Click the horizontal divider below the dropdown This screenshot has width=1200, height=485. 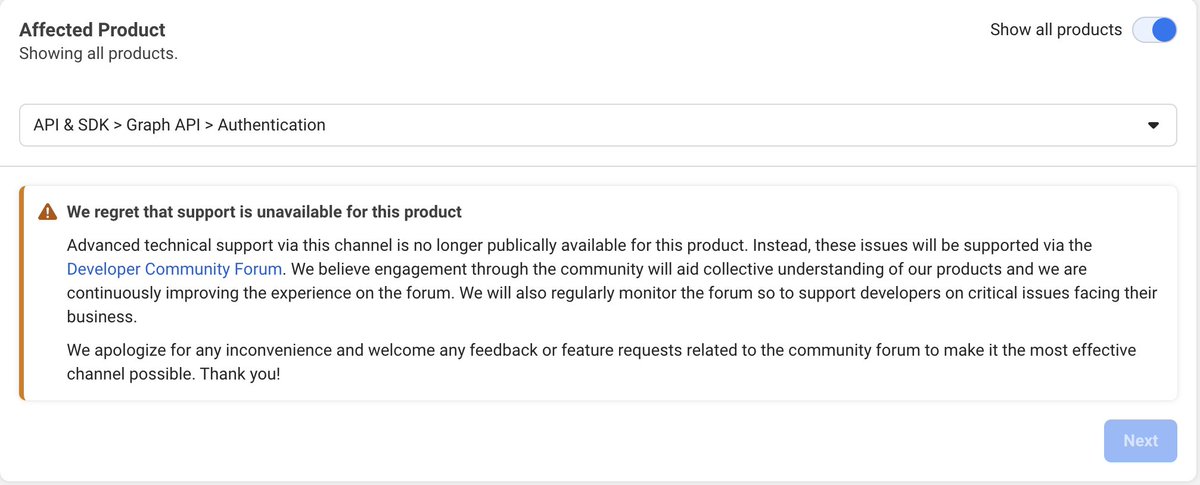click(598, 166)
